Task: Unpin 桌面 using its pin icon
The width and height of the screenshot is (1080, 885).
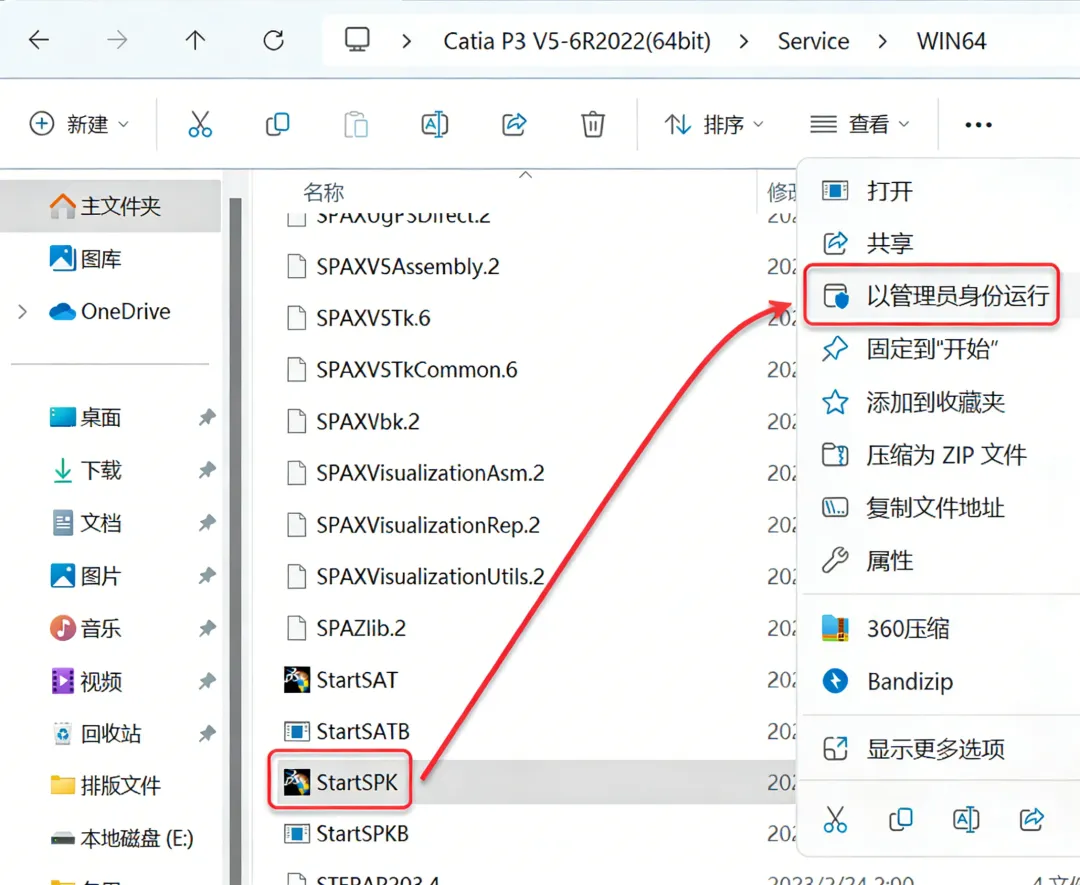Action: [207, 417]
